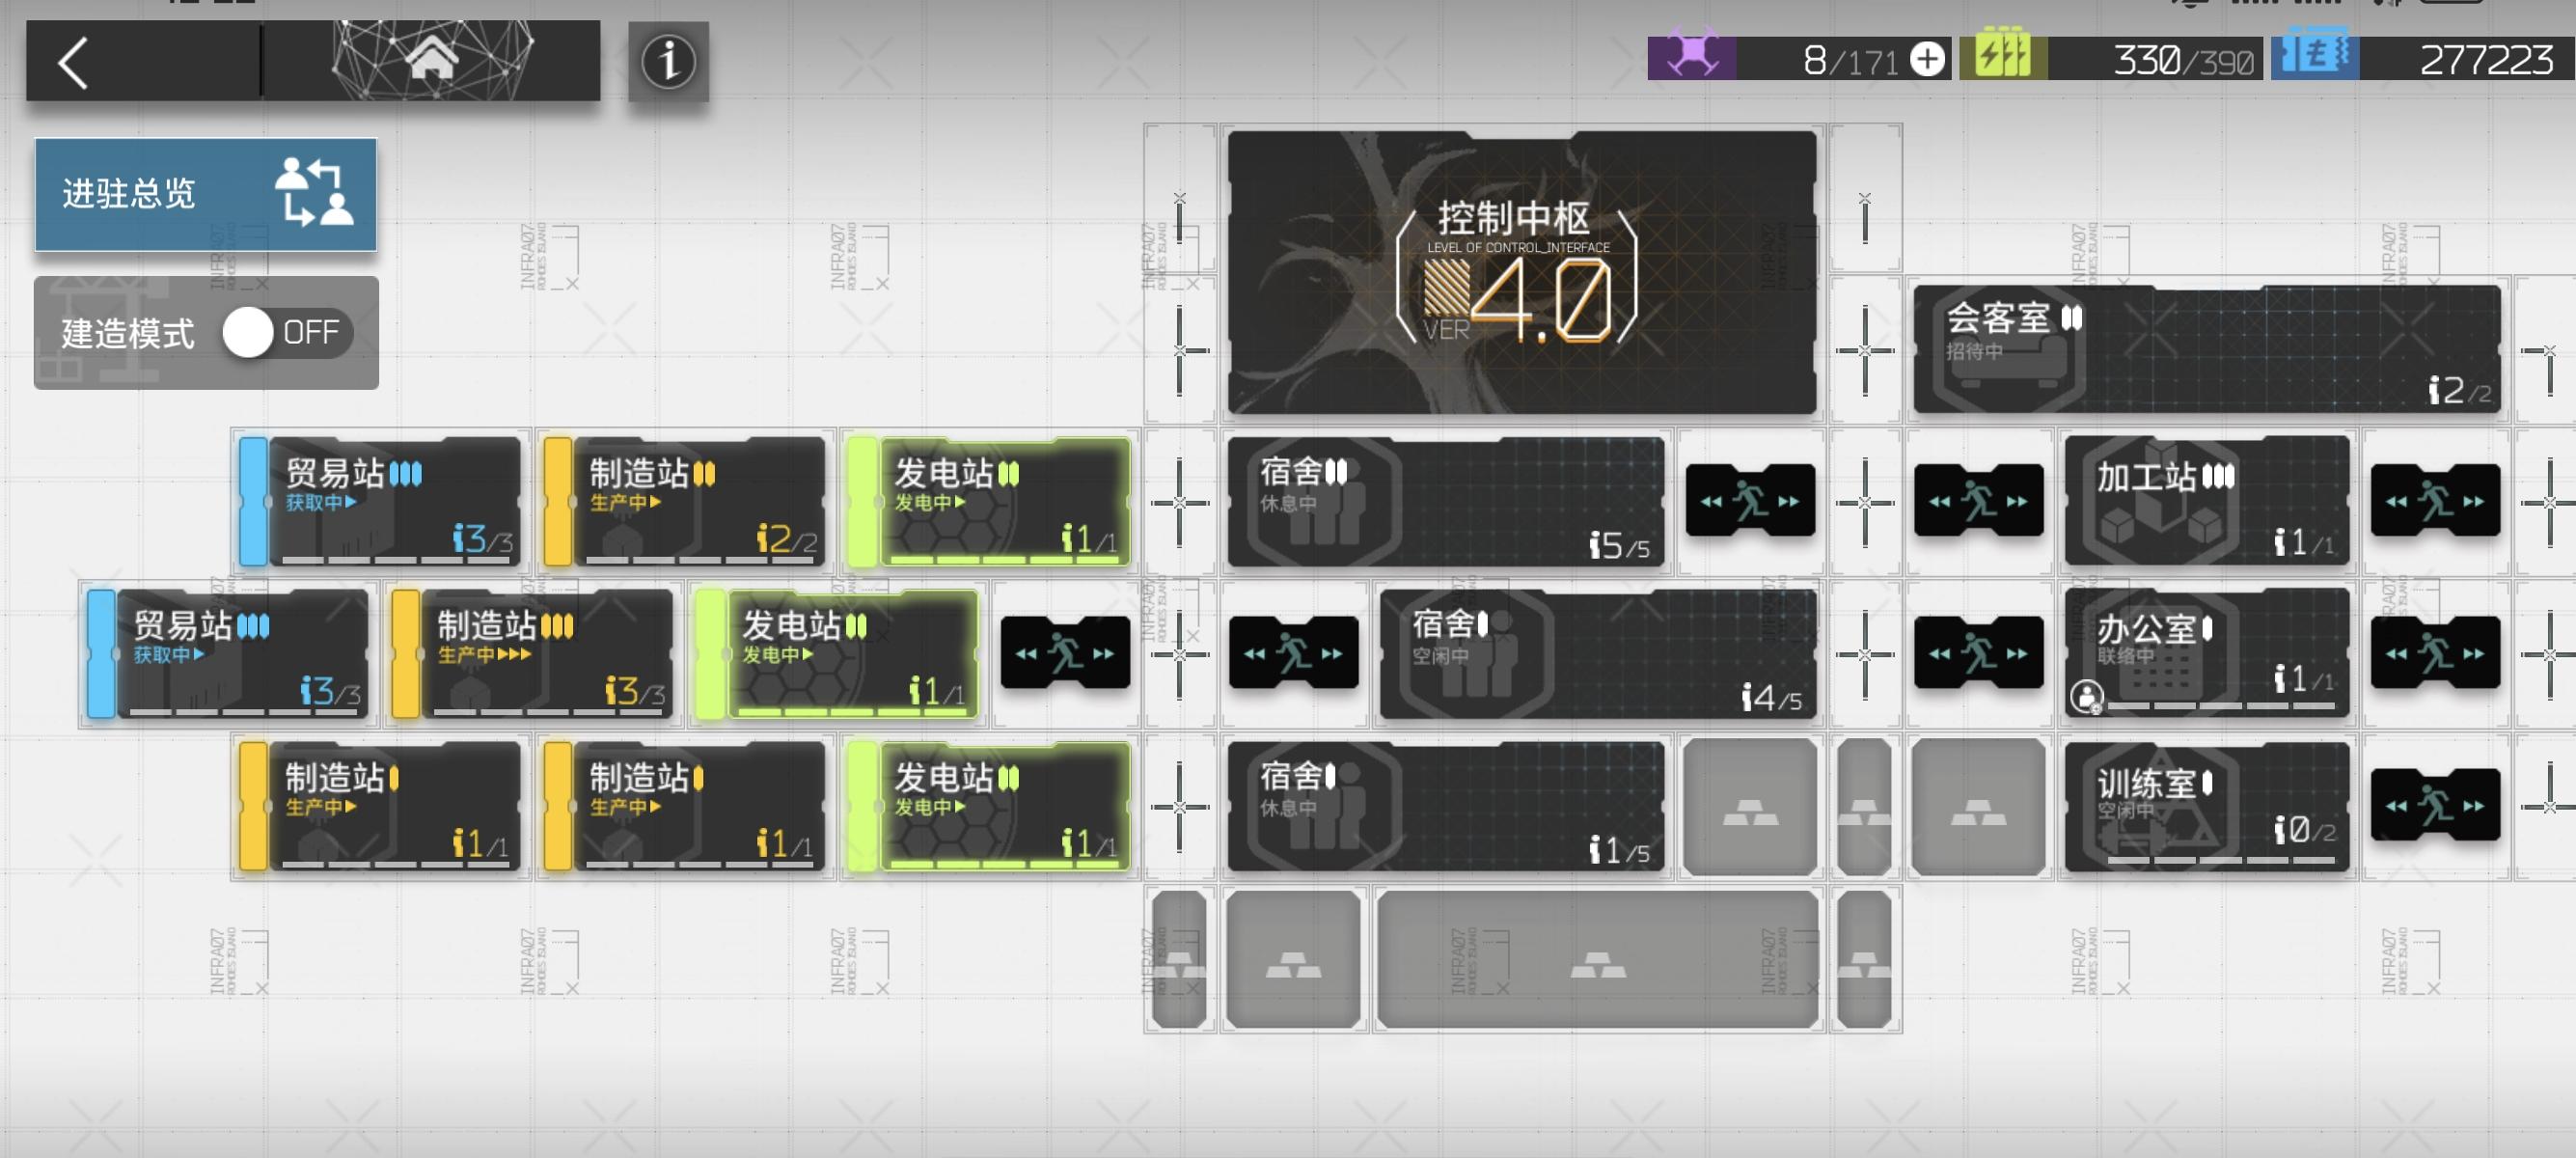Open top-row 发电站 power plant
This screenshot has width=2576, height=1158.
click(x=989, y=501)
